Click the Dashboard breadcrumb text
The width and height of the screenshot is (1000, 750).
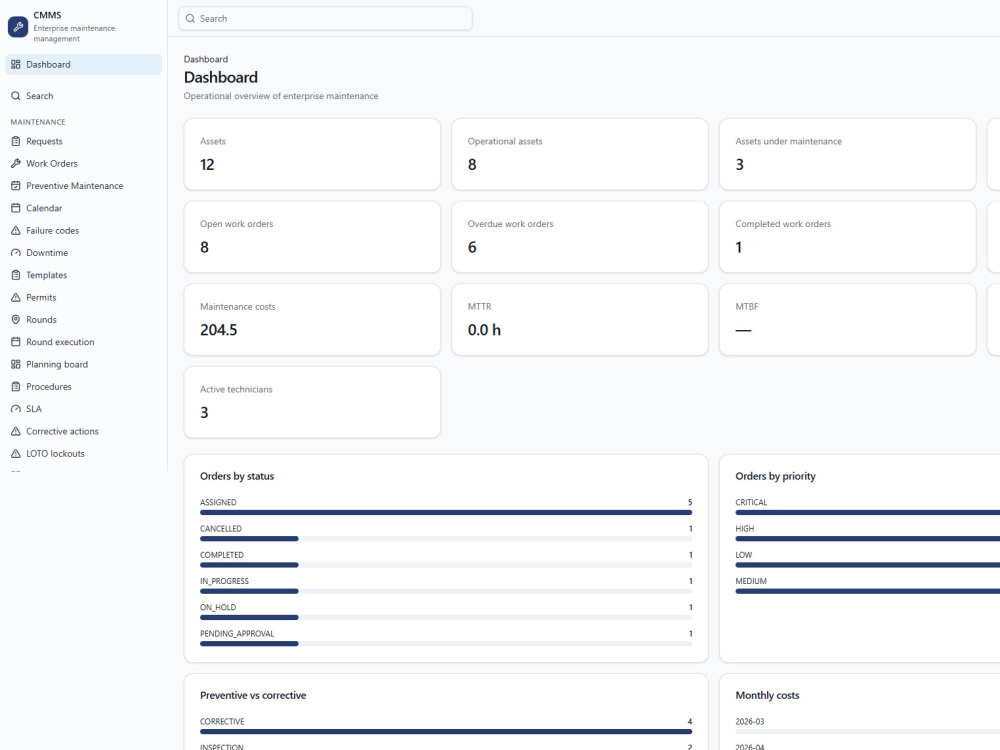pos(205,59)
